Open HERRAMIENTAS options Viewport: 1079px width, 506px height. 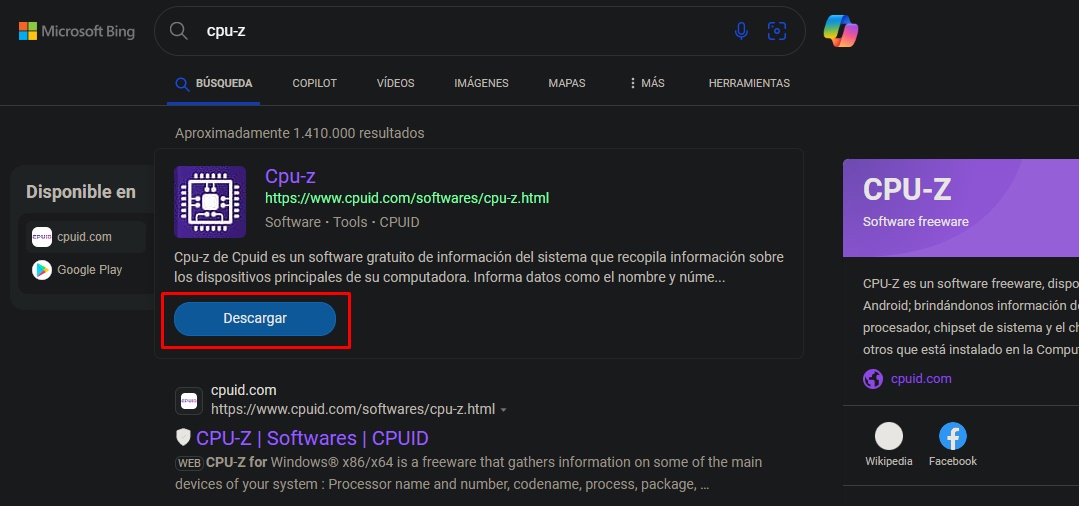[749, 83]
